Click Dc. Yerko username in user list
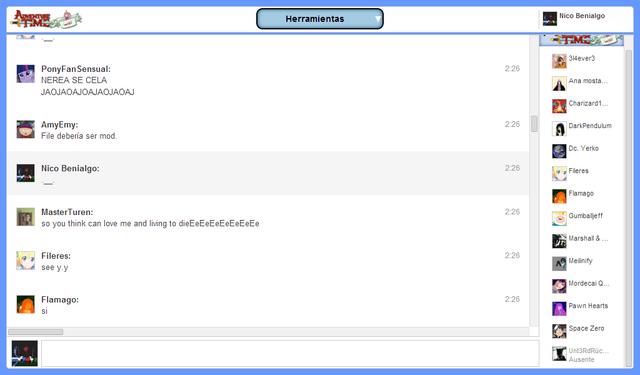This screenshot has width=640, height=375. [x=583, y=148]
